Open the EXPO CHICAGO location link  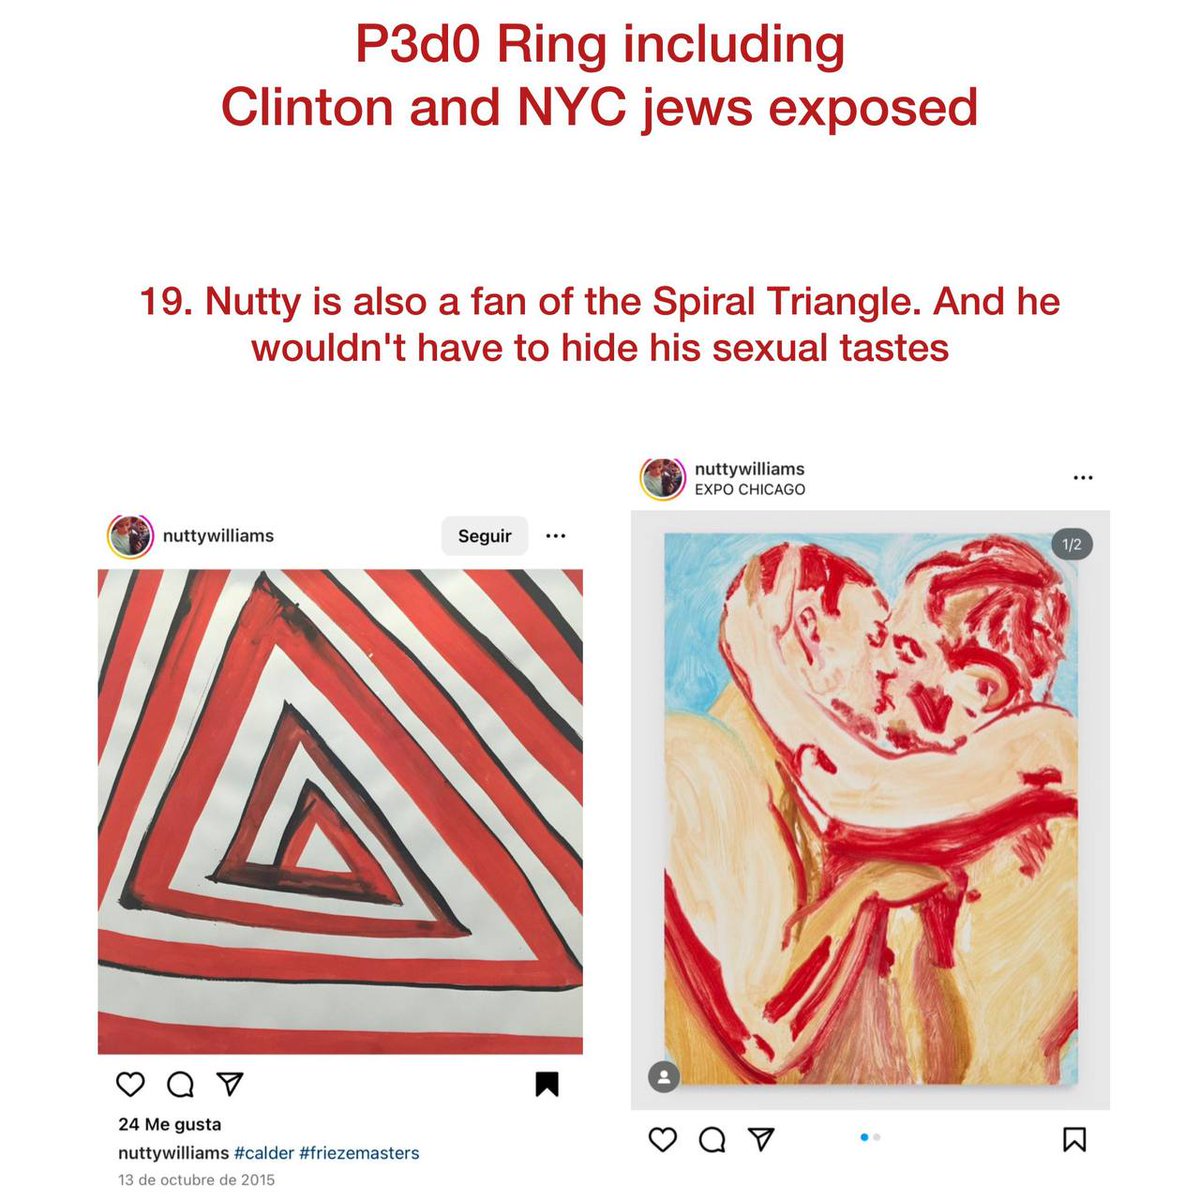pos(750,489)
